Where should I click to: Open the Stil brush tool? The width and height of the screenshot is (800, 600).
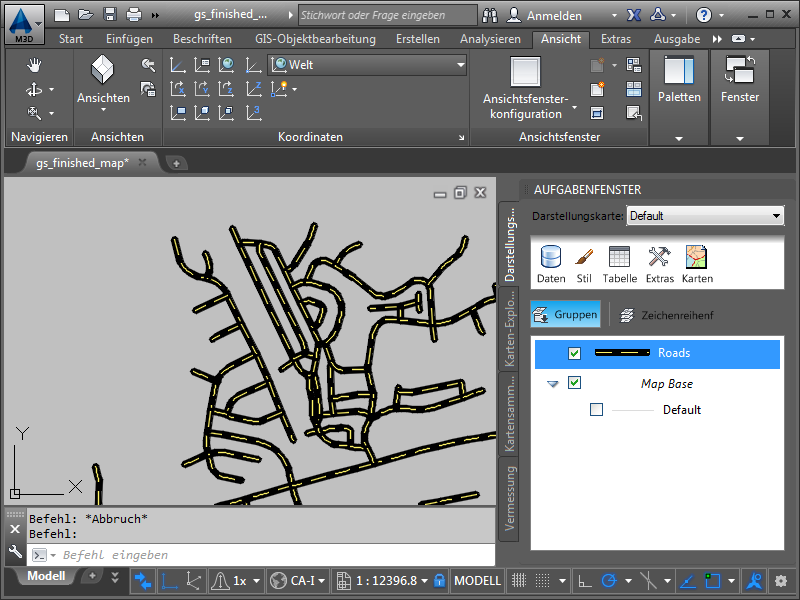click(585, 264)
